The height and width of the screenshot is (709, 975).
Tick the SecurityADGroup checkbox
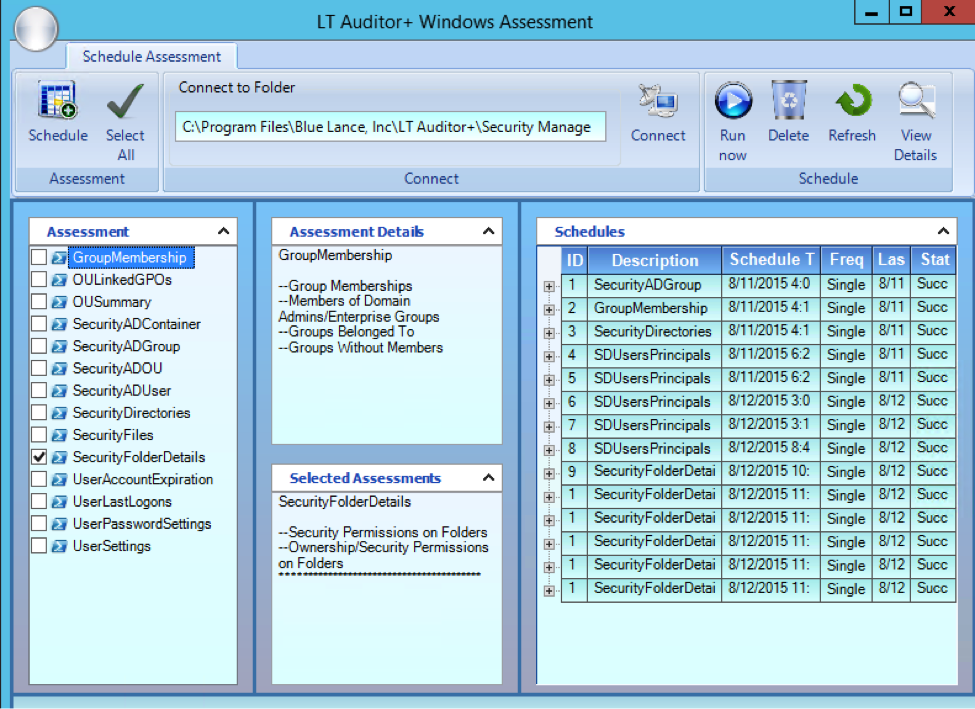coord(39,346)
